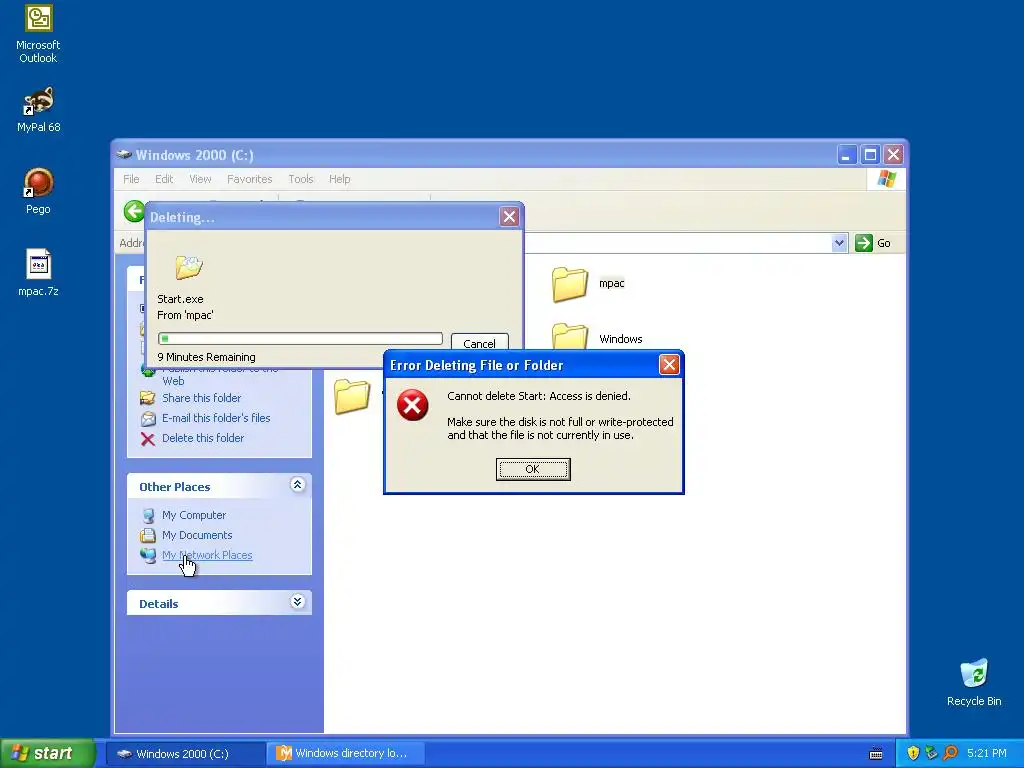The height and width of the screenshot is (768, 1024).
Task: Click E-mail this folder's files link
Action: pos(216,419)
